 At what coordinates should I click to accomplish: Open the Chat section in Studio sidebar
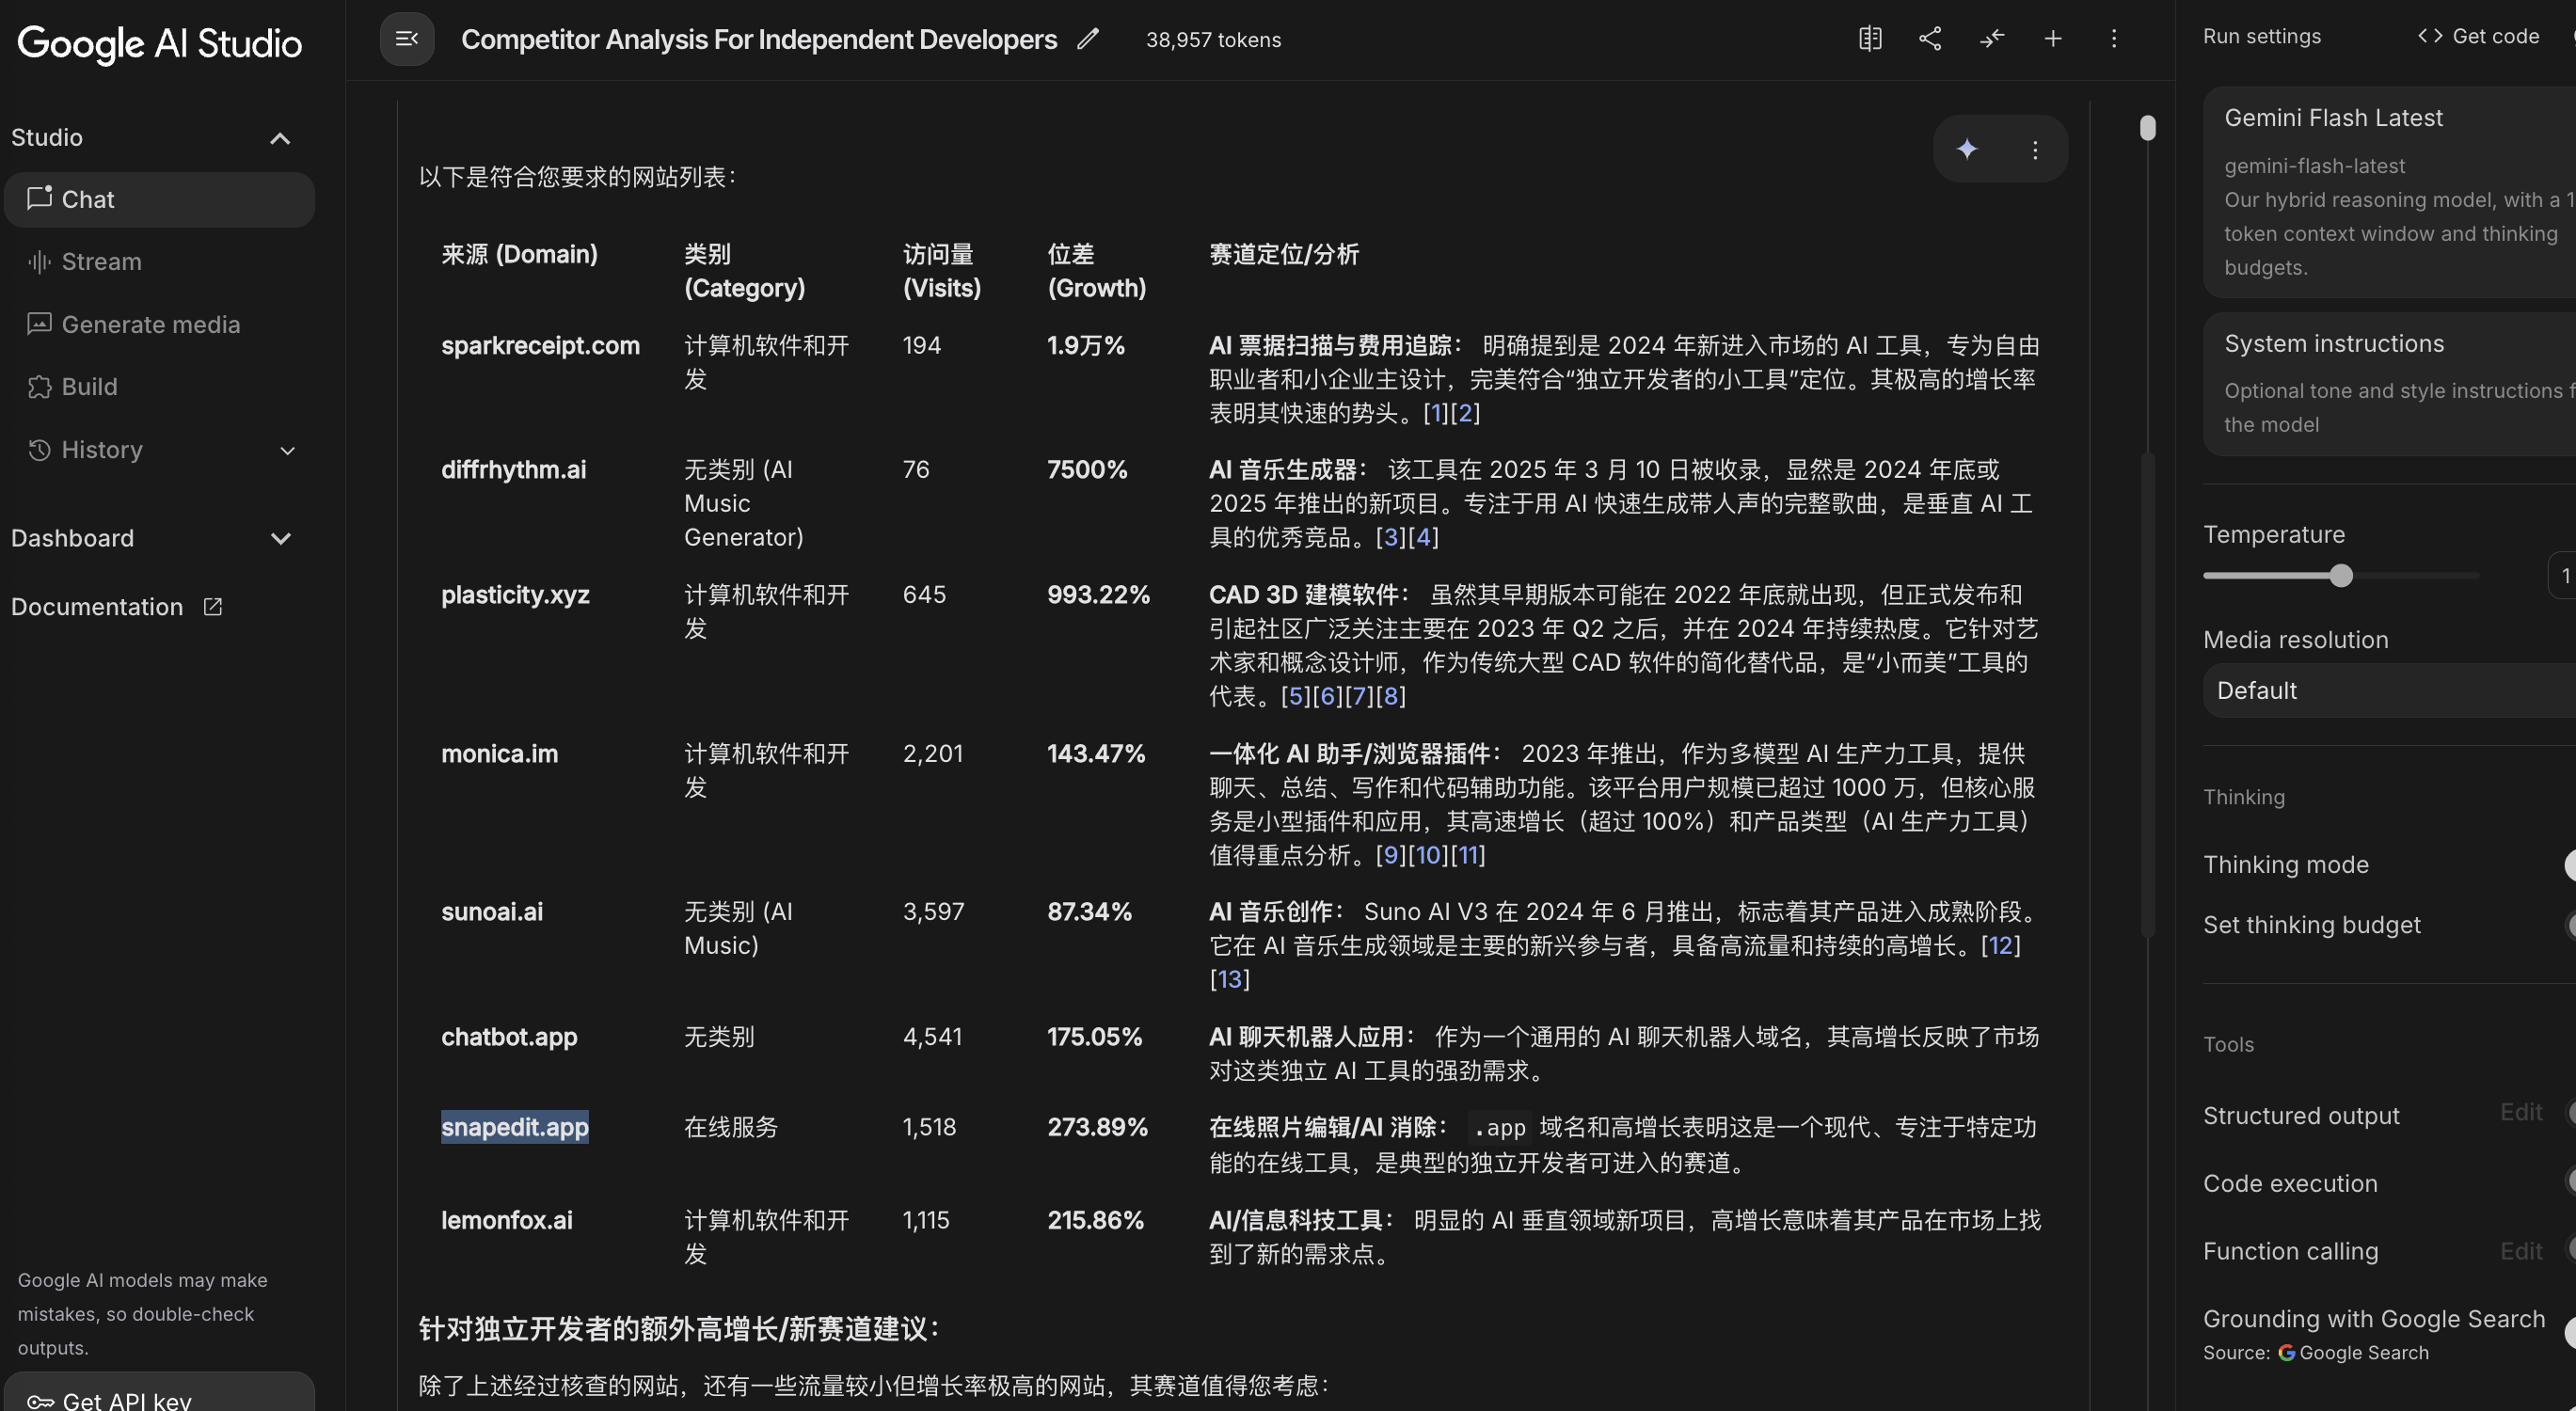tap(160, 199)
